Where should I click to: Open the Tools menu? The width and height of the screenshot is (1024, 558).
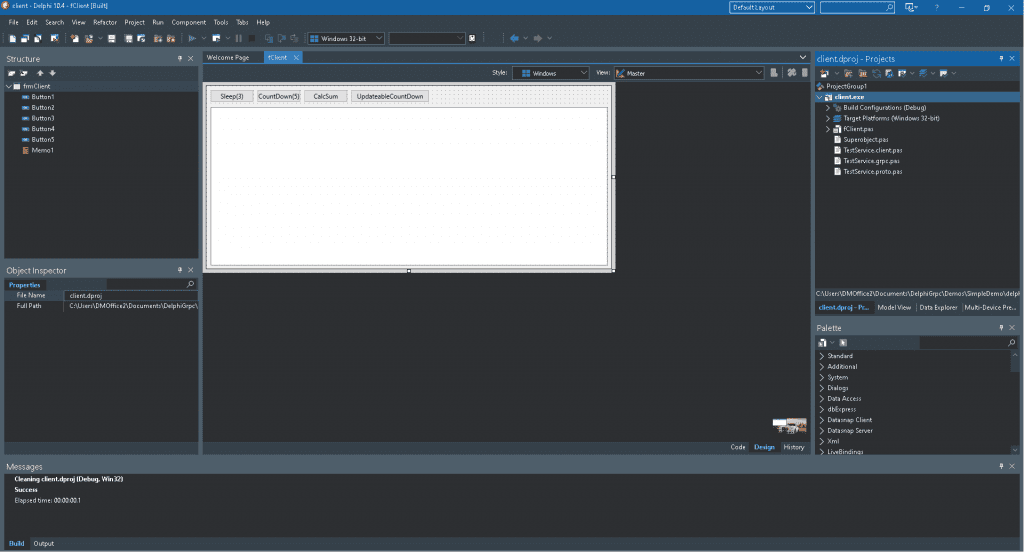221,22
